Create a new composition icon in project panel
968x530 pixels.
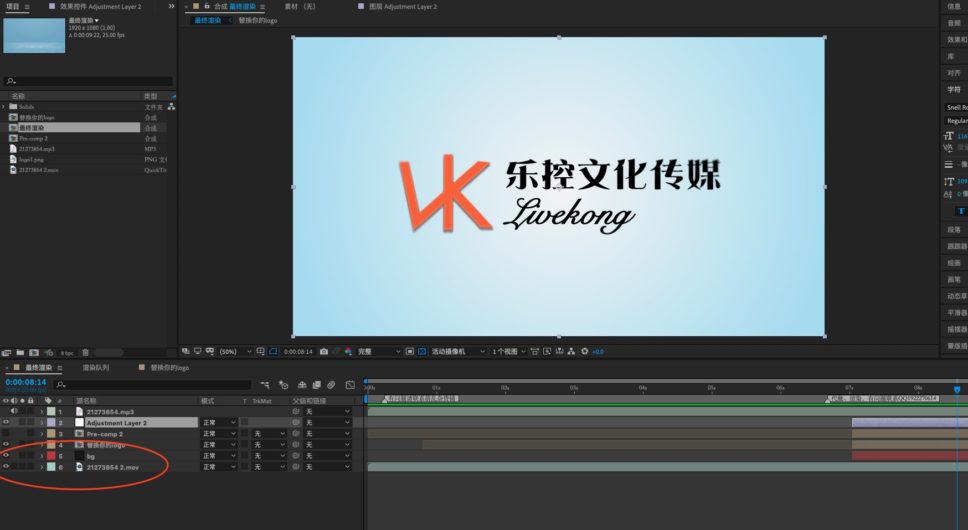pos(34,353)
